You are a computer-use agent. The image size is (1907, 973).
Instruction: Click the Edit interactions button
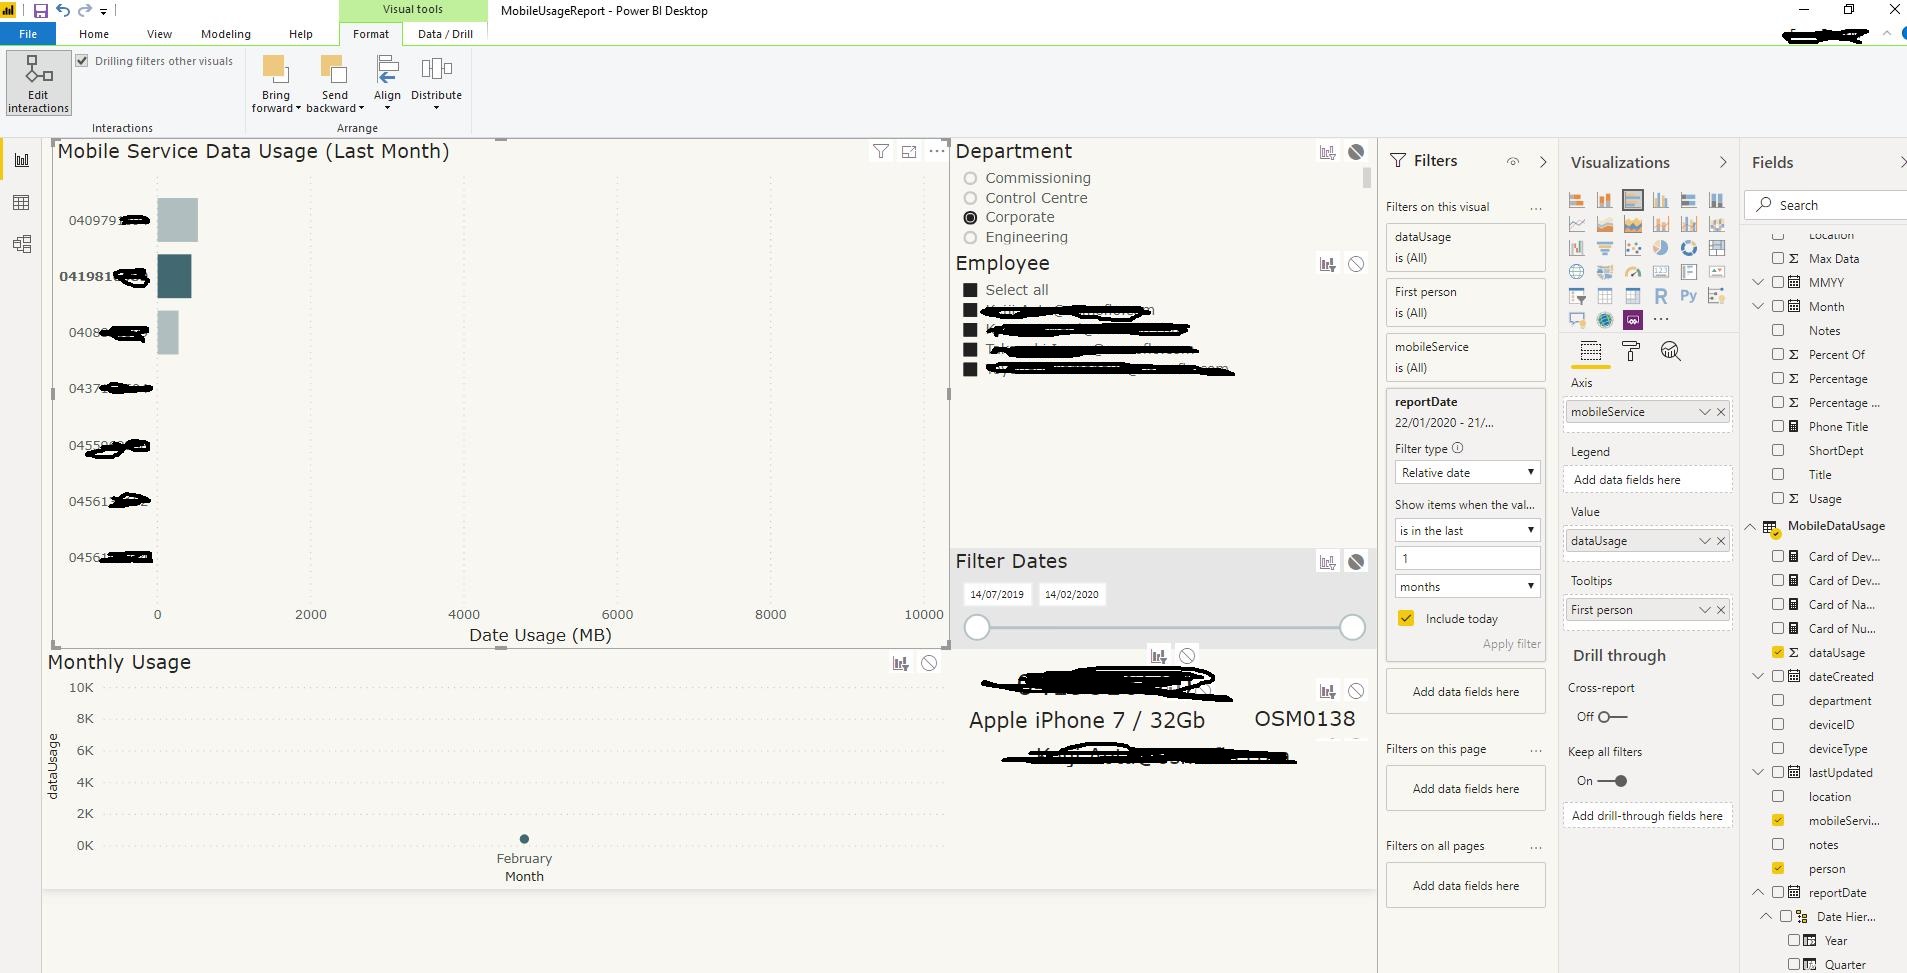pyautogui.click(x=38, y=83)
